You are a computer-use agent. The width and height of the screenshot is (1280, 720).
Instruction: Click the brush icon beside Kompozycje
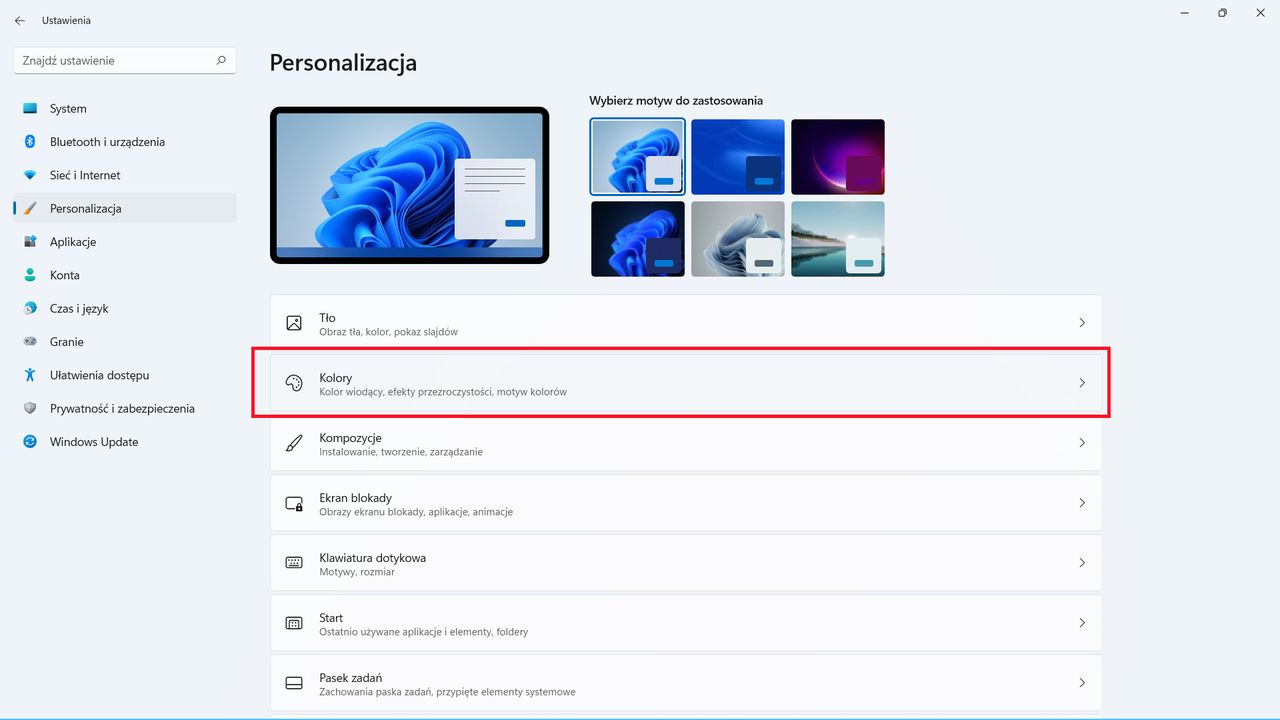(x=293, y=442)
